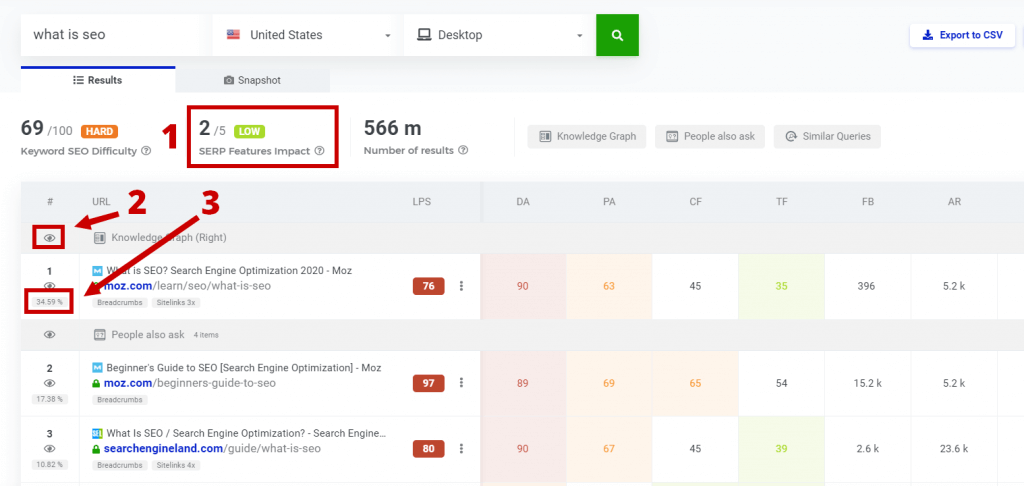This screenshot has width=1024, height=486.
Task: Toggle eye icon under rank 2 result
Action: (49, 383)
